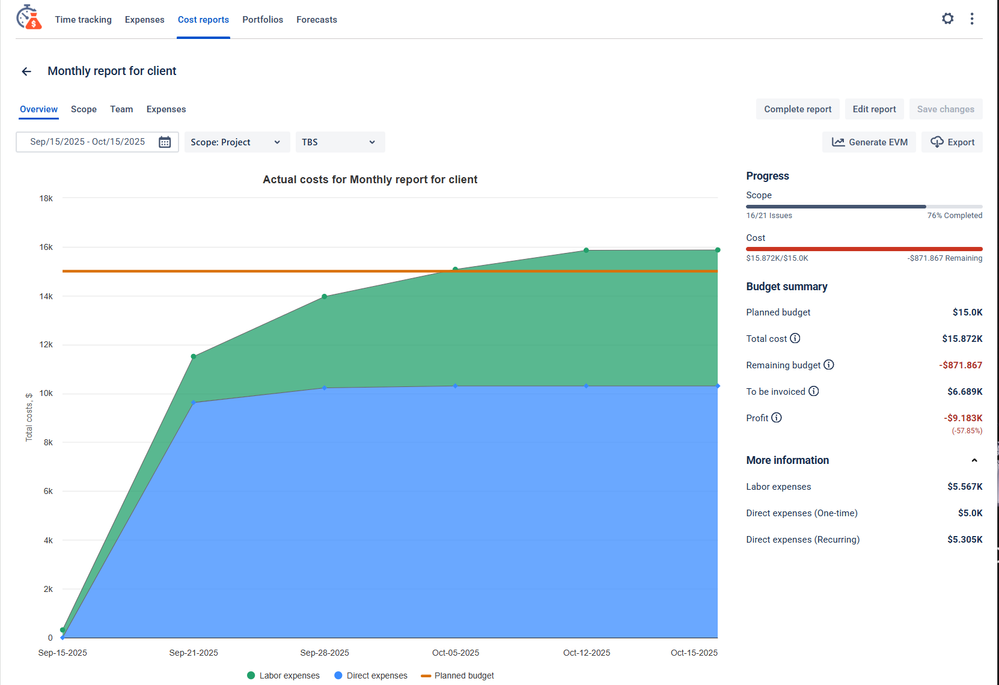
Task: Click the app logo stopwatch icon
Action: (x=29, y=18)
